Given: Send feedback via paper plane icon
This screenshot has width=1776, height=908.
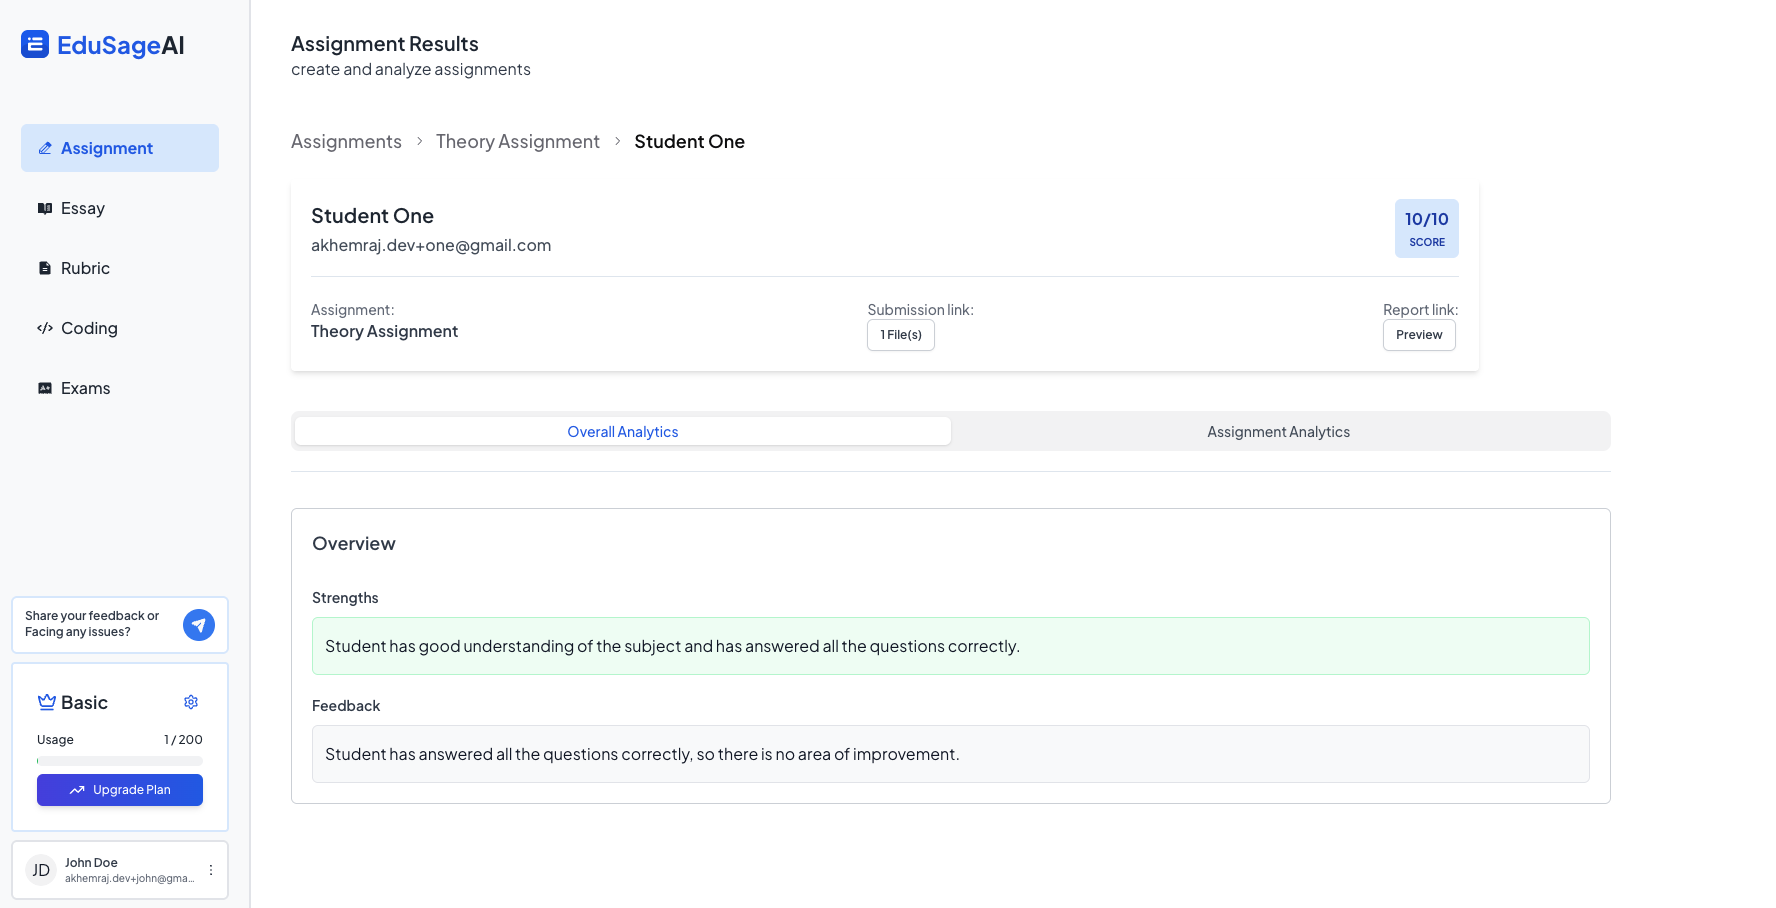Looking at the screenshot, I should tap(199, 625).
